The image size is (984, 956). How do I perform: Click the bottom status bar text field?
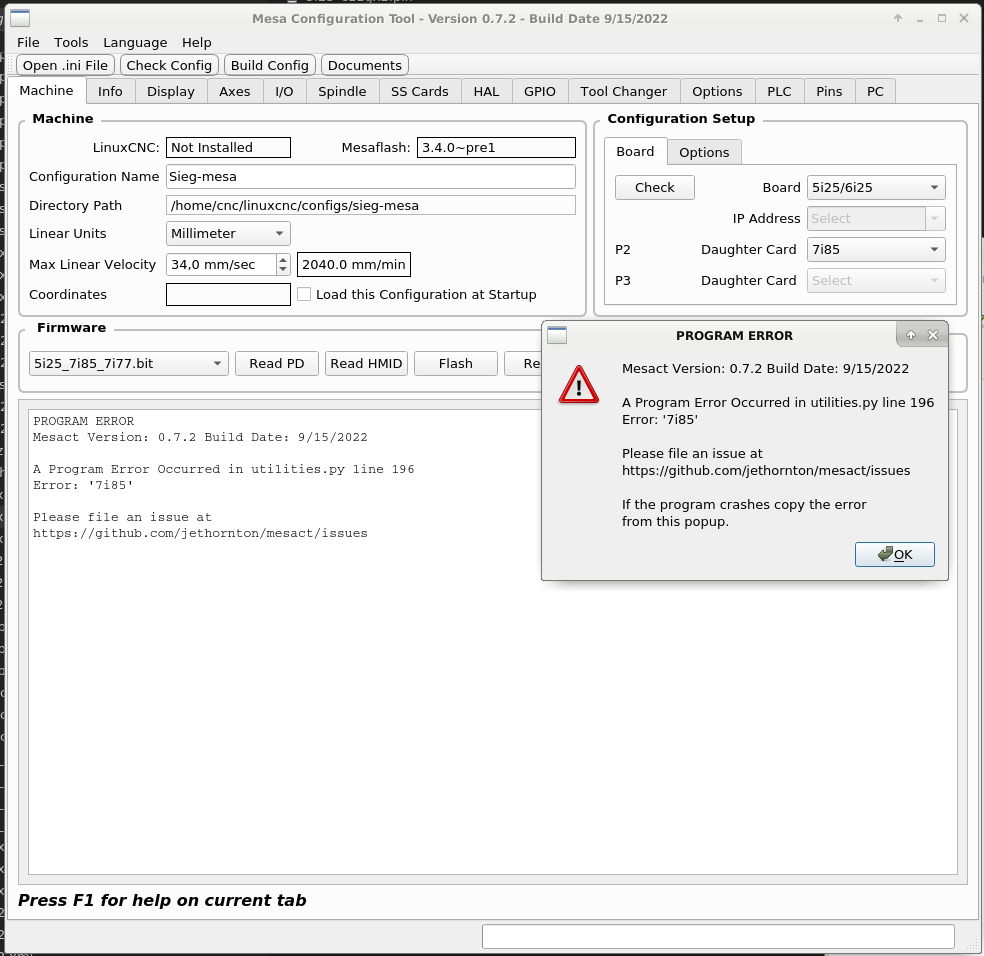(719, 937)
